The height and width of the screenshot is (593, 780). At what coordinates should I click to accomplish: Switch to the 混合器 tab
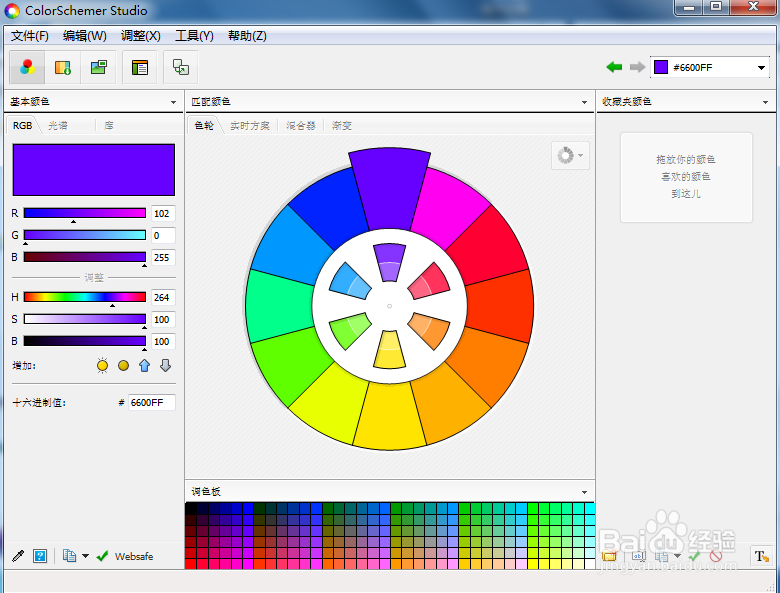[301, 125]
